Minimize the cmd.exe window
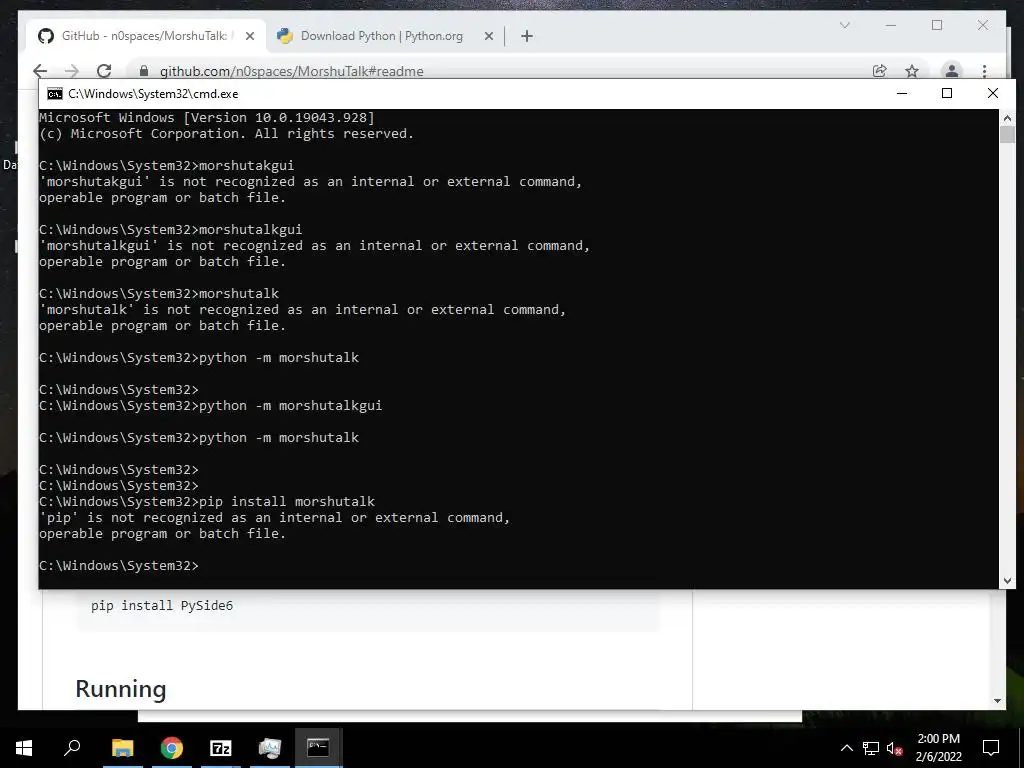 902,93
